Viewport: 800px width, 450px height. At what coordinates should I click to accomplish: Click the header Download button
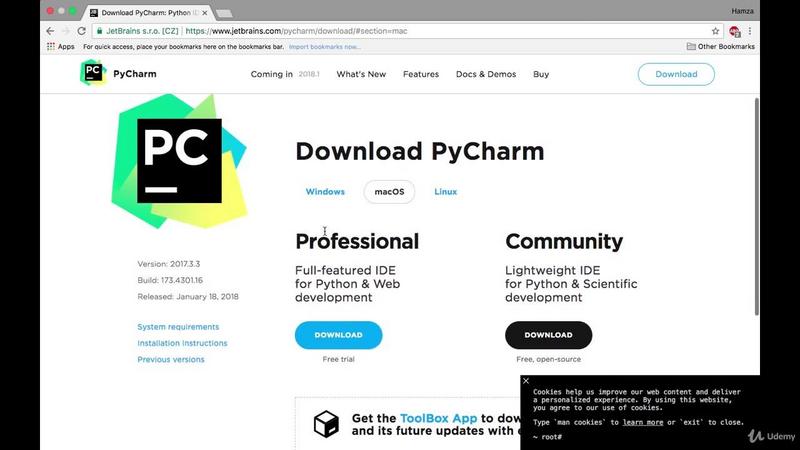coord(676,74)
